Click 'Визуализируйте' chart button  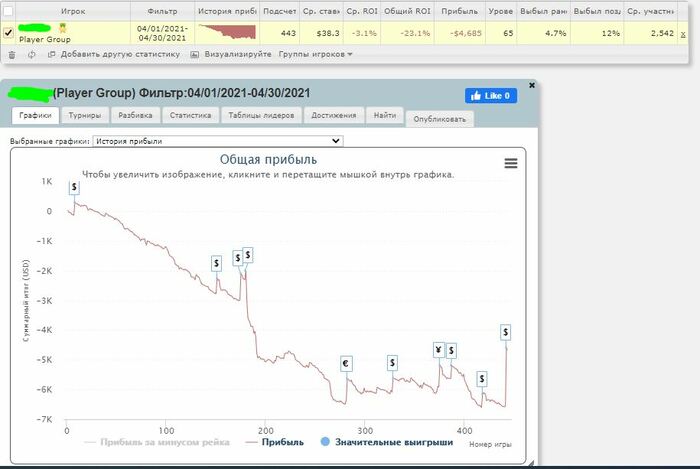tap(231, 54)
